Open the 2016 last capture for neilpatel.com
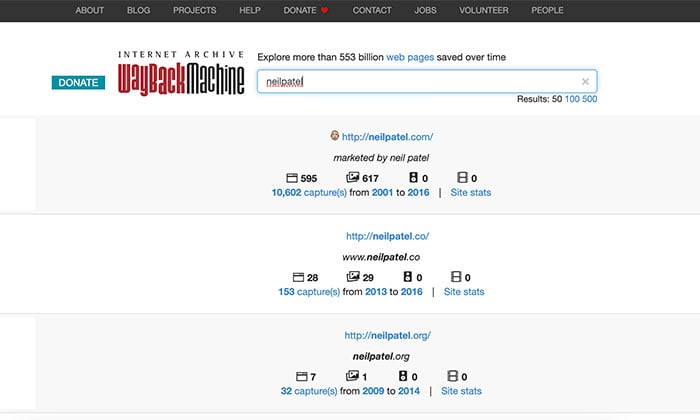The image size is (700, 420). click(418, 192)
